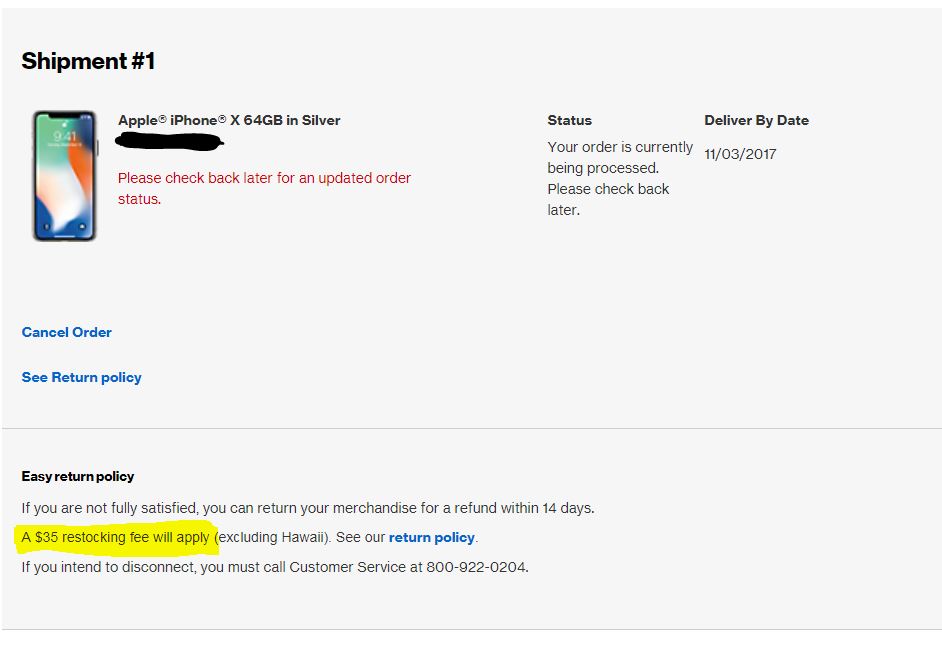Click the Deliver By Date header
This screenshot has height=670, width=942.
(756, 120)
